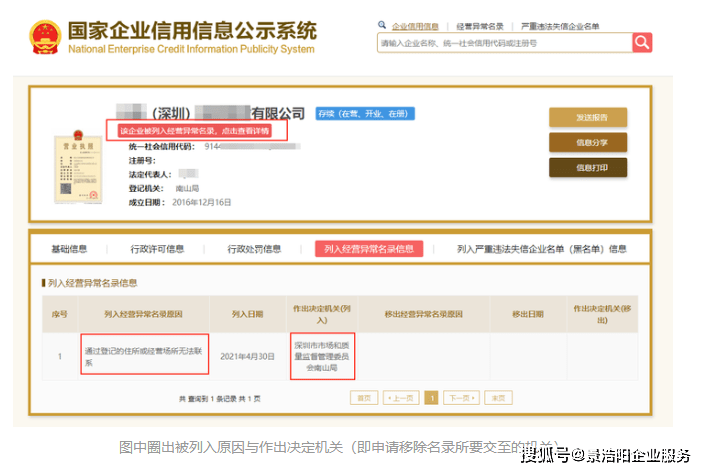Switch to the 行政许可信息 tab
The height and width of the screenshot is (472, 705).
[x=157, y=249]
